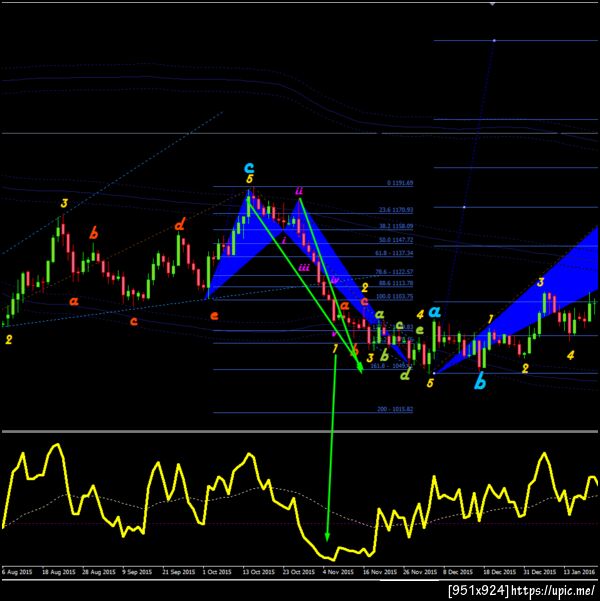The width and height of the screenshot is (600, 601).
Task: Click the large cyan b wave label
Action: (x=480, y=382)
